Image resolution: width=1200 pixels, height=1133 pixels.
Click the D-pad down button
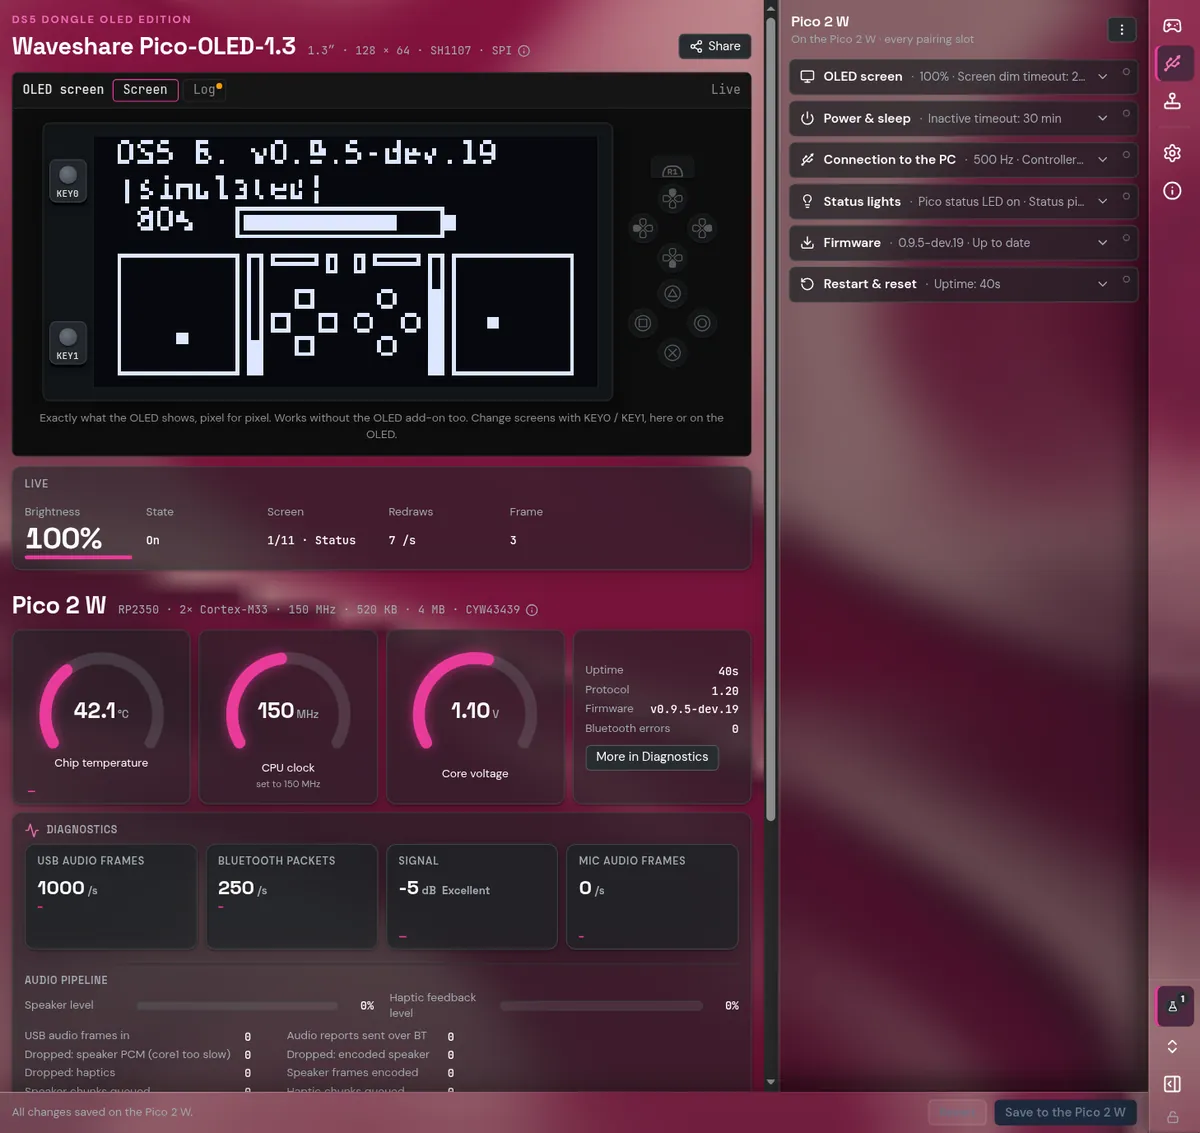click(673, 258)
